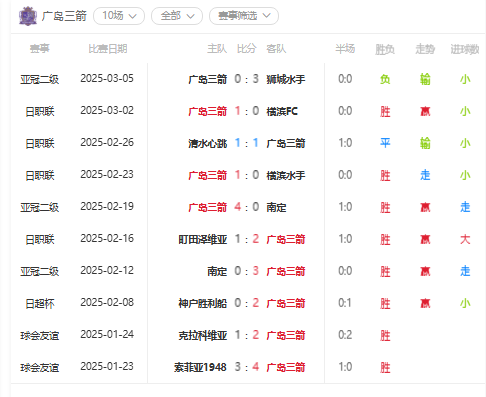Select date 2025-01-23 cell
This screenshot has height=397, width=486.
coord(107,366)
